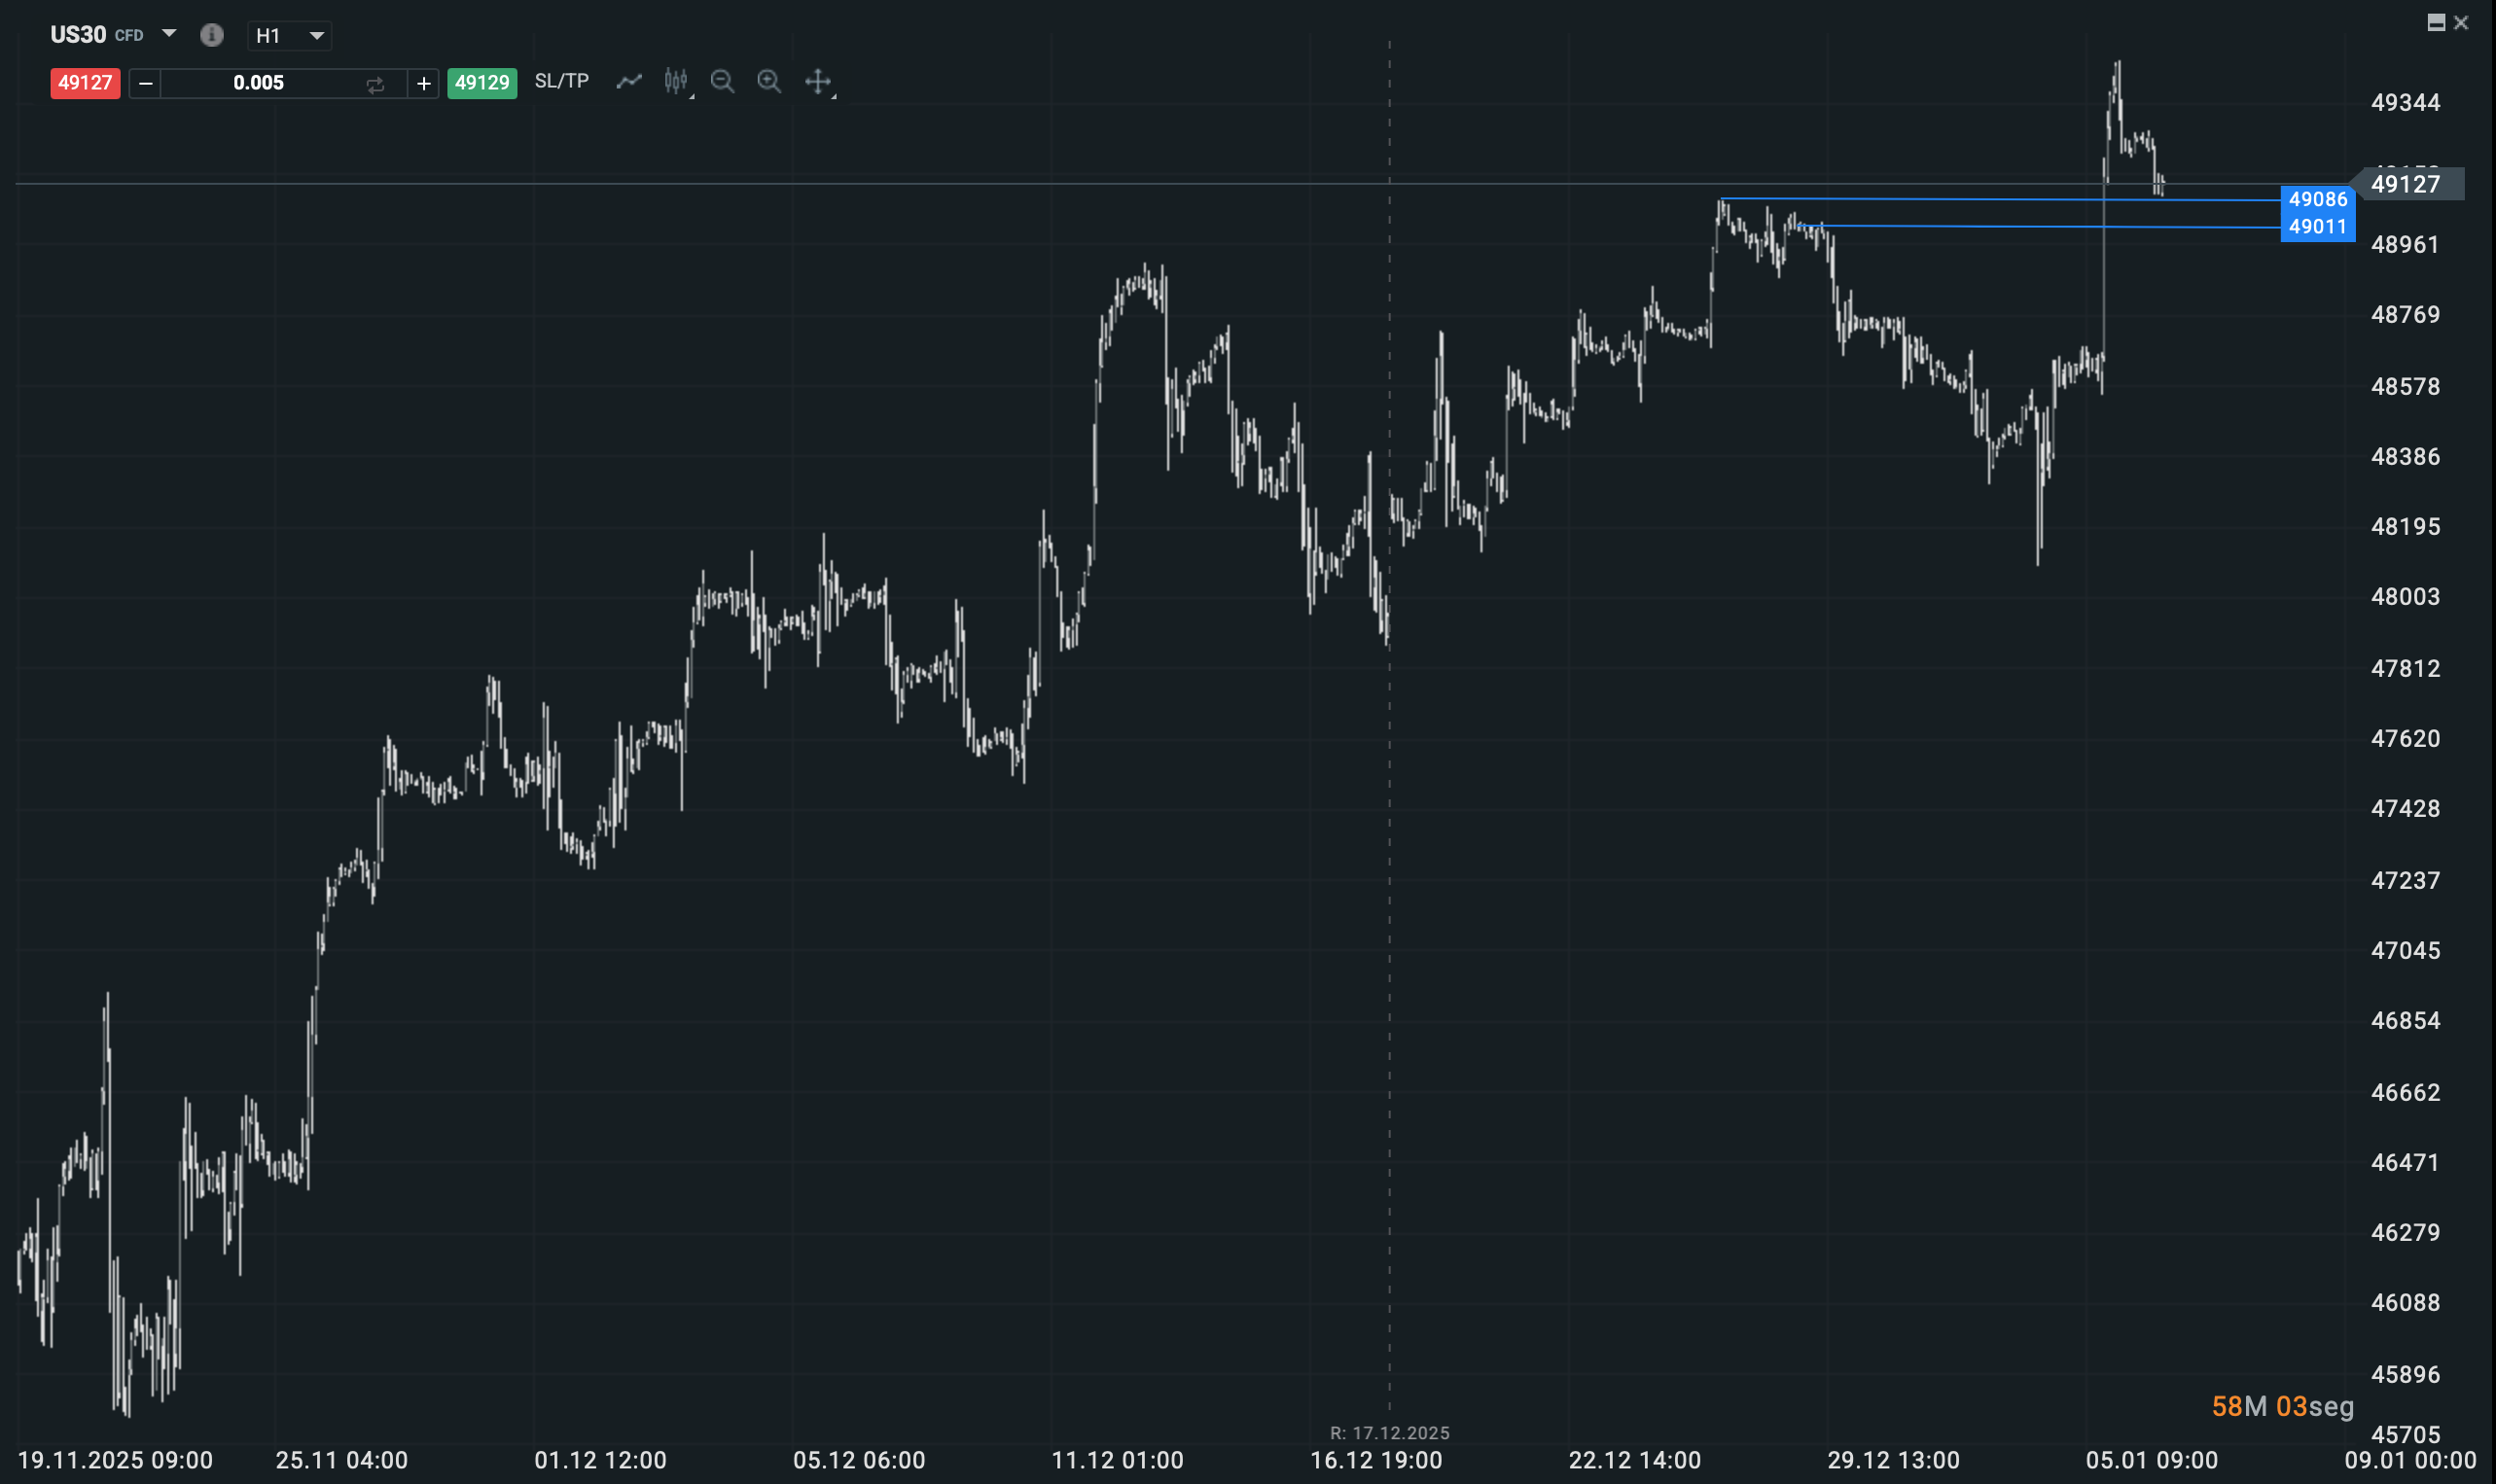Click the 0.005 volume input field
Image resolution: width=2496 pixels, height=1484 pixels.
[258, 83]
